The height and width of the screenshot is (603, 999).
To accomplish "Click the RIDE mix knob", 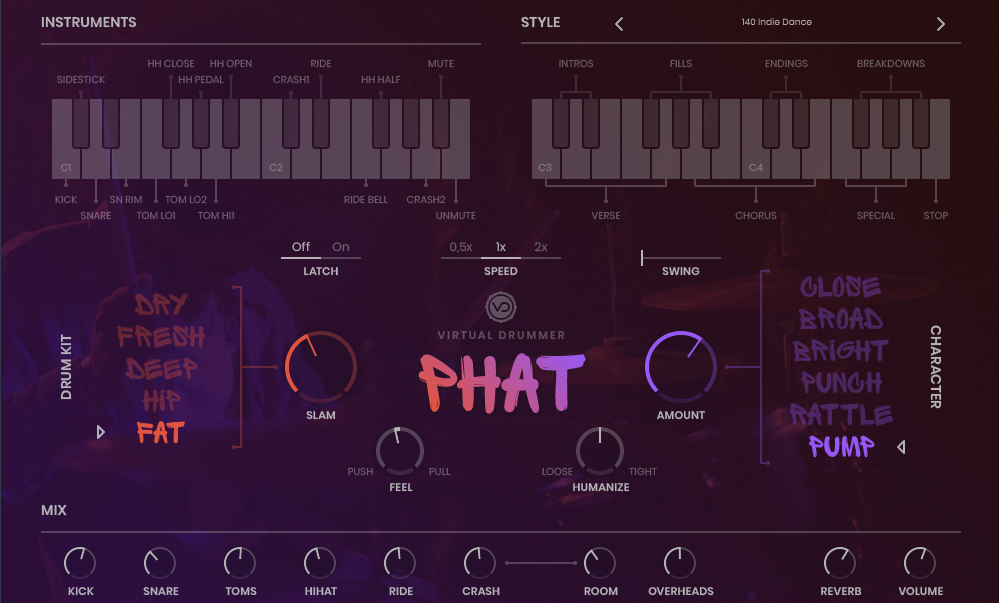I will click(x=400, y=563).
